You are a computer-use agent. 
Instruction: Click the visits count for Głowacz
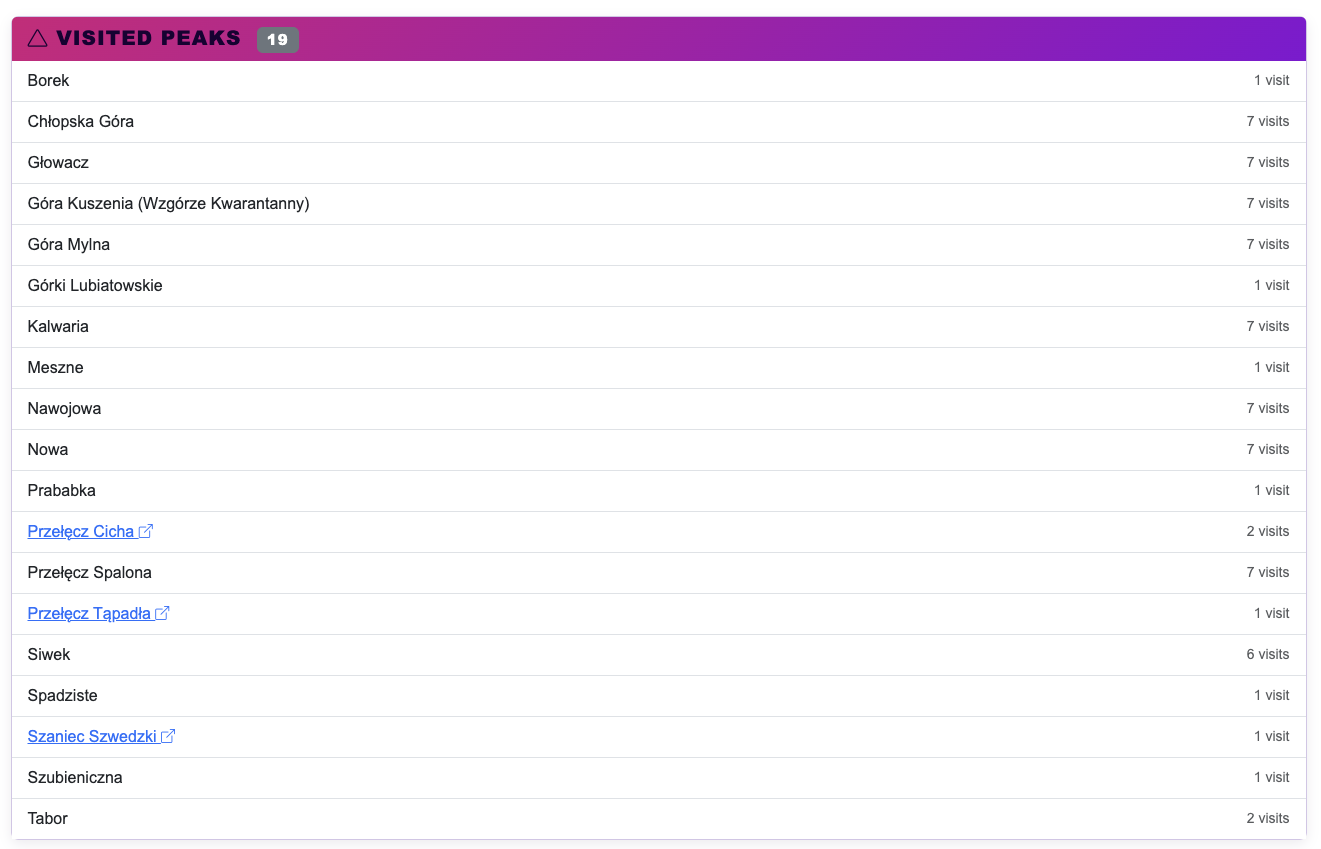1268,162
